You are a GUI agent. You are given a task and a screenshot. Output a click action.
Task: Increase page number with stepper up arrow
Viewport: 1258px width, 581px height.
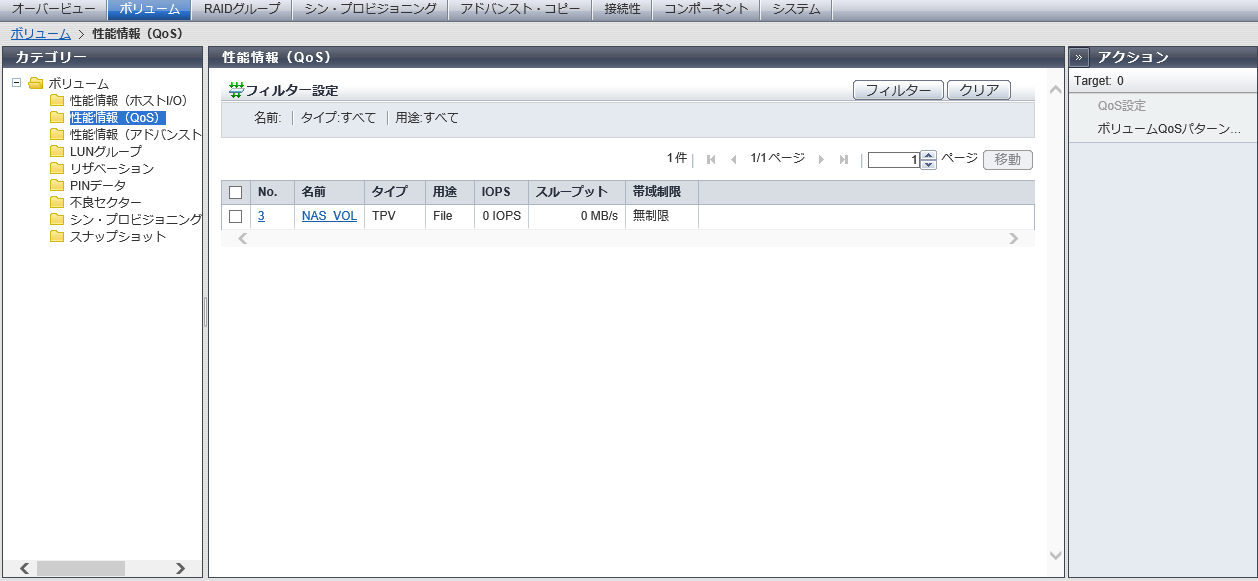(x=928, y=155)
